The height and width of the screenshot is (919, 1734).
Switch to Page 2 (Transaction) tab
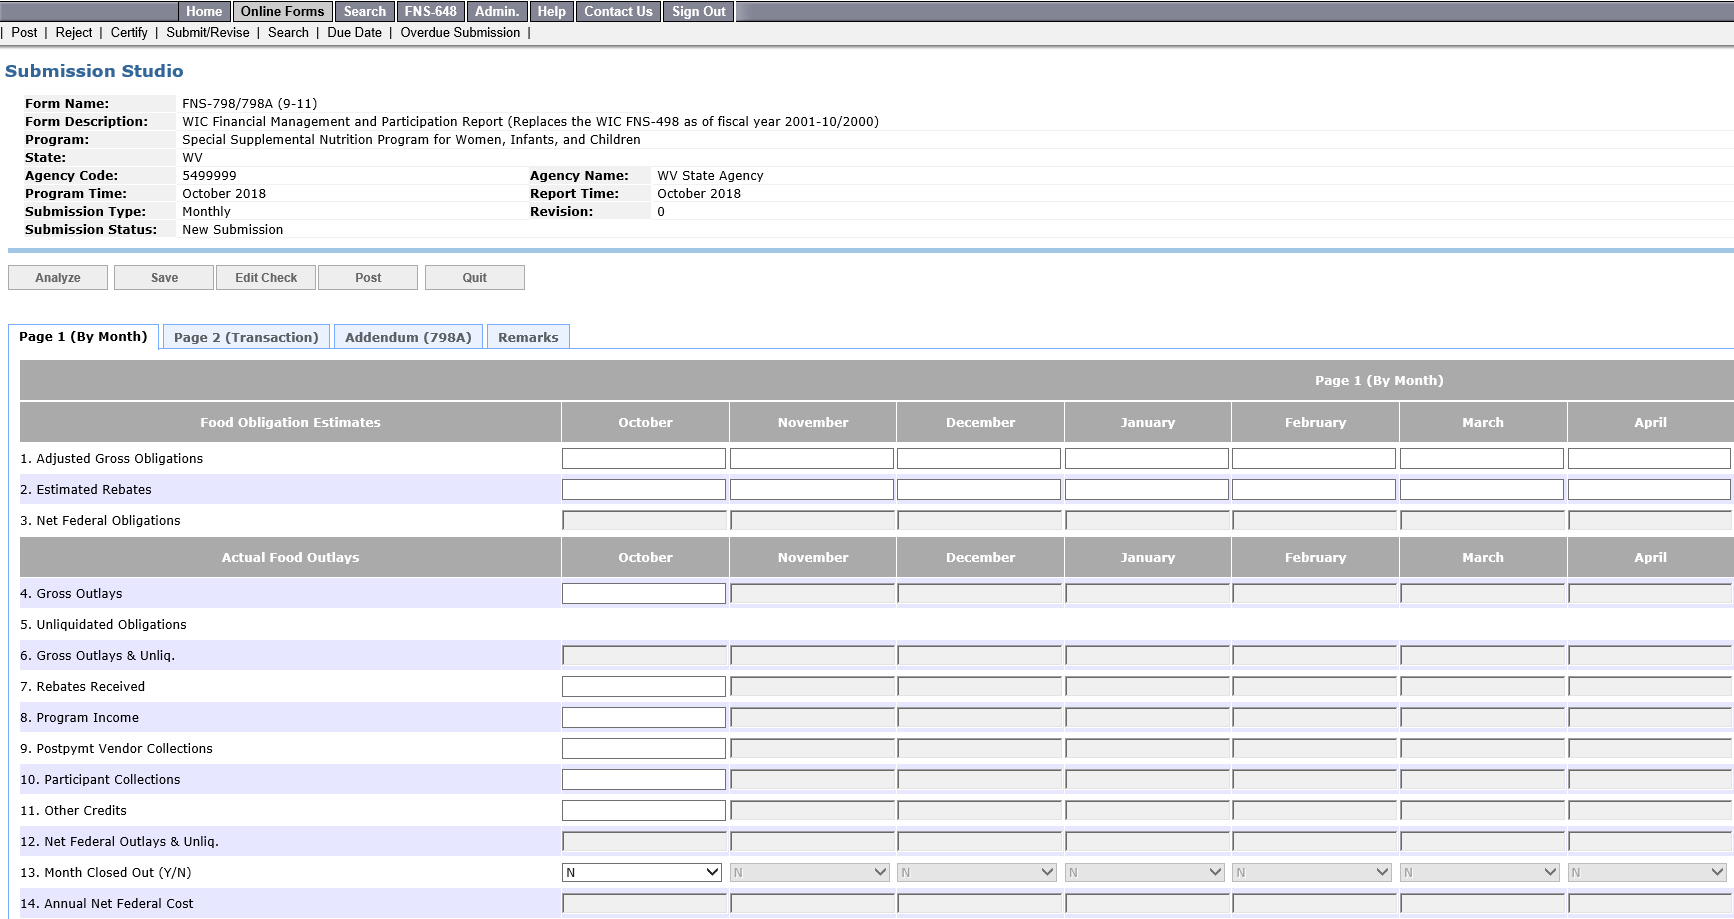point(246,338)
